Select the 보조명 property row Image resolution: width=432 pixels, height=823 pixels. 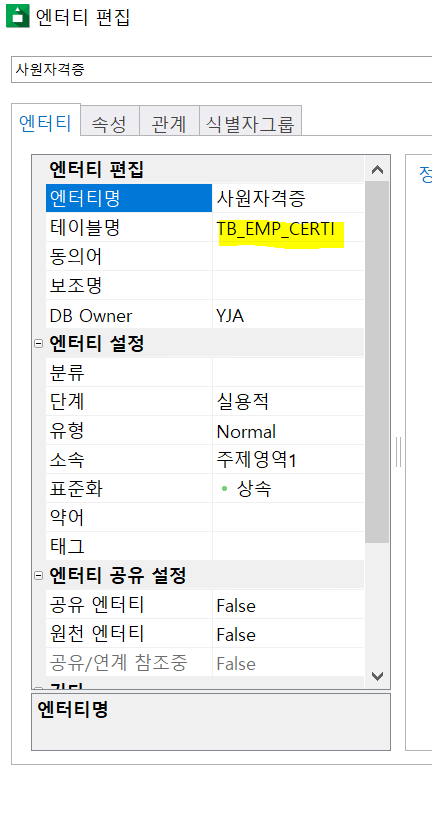click(x=205, y=285)
